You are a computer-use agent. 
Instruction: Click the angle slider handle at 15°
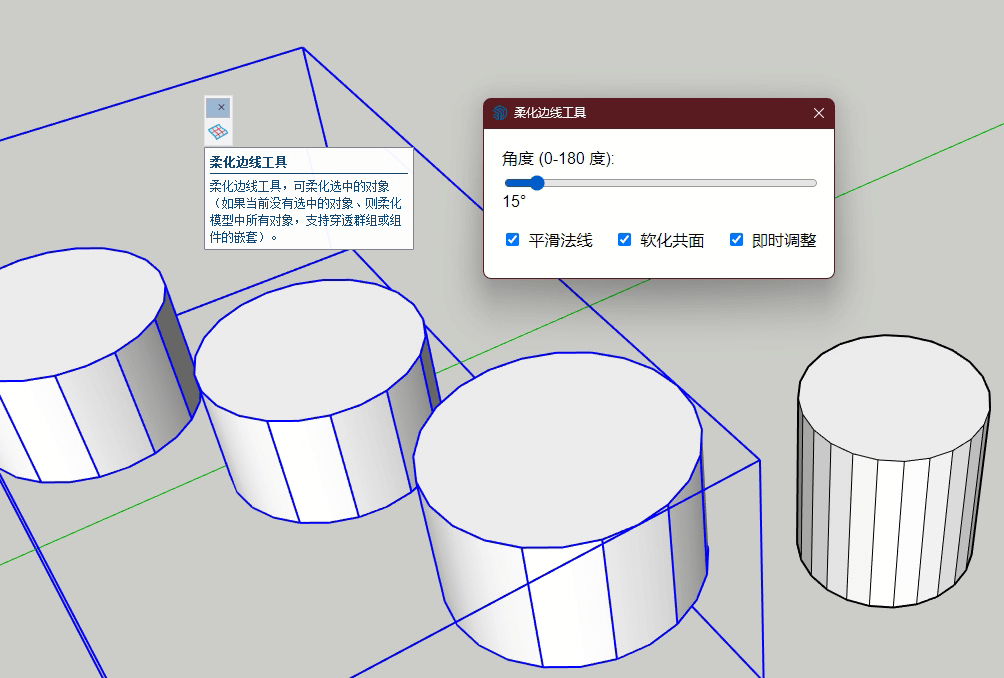[x=537, y=183]
